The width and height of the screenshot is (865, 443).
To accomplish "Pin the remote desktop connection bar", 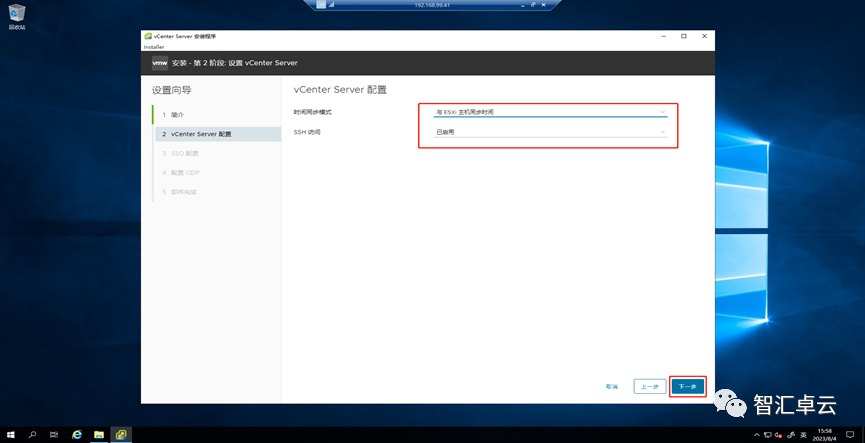I will click(x=321, y=4).
